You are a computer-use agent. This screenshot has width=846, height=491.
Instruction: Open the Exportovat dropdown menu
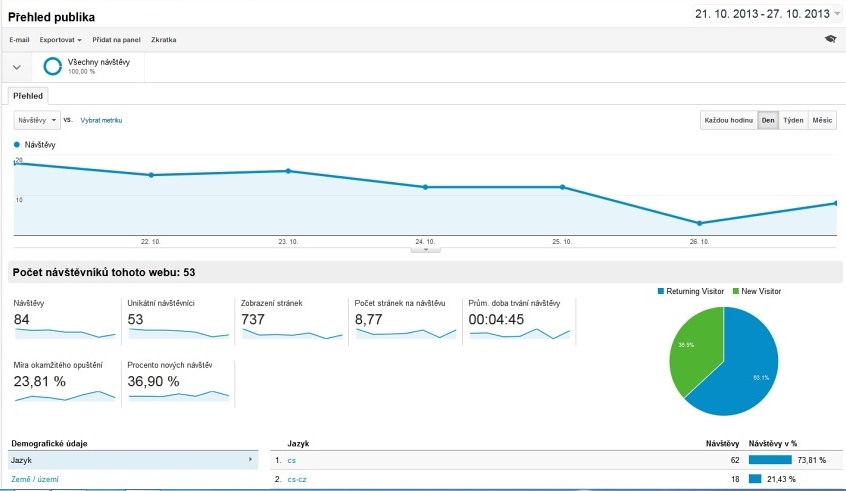coord(60,40)
